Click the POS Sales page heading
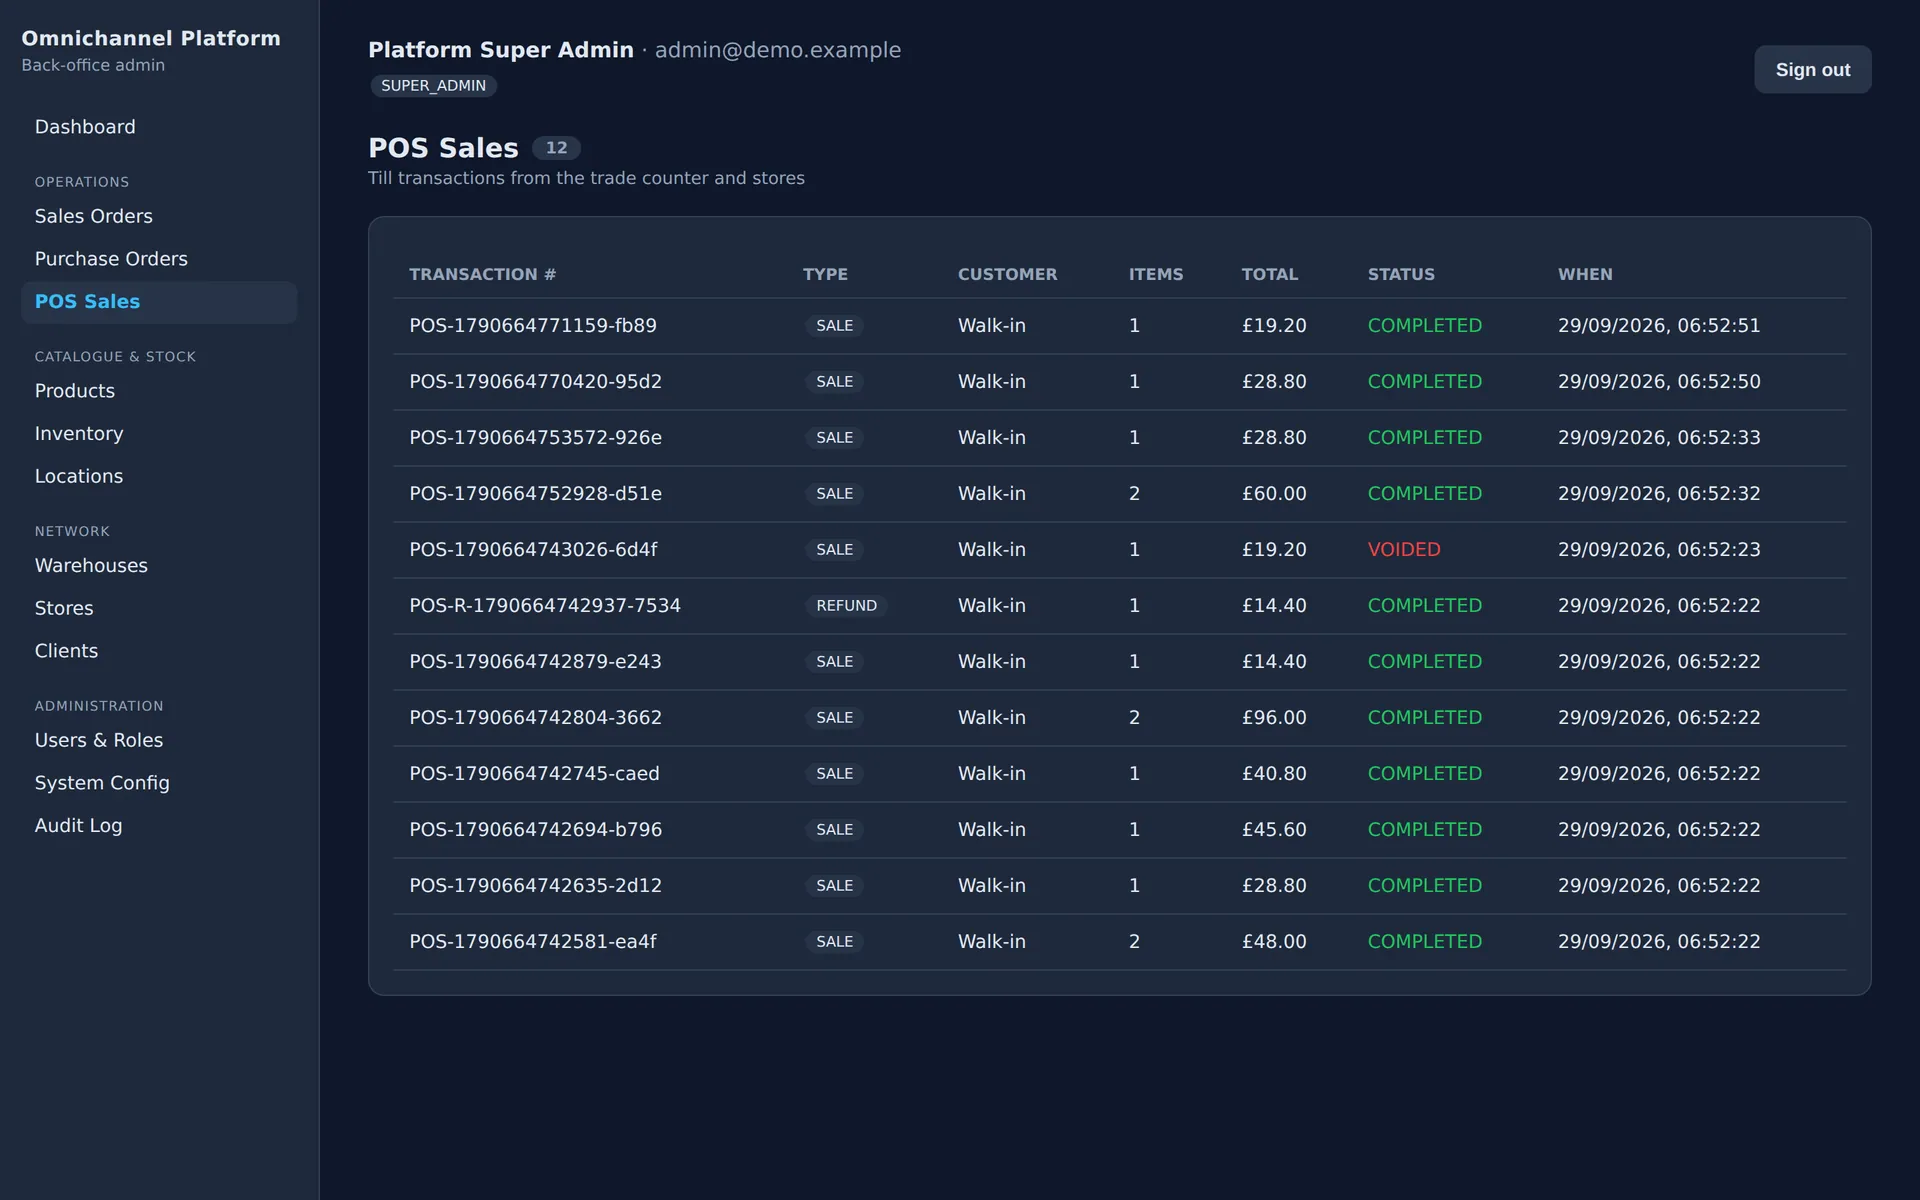Viewport: 1920px width, 1200px height. click(x=443, y=148)
